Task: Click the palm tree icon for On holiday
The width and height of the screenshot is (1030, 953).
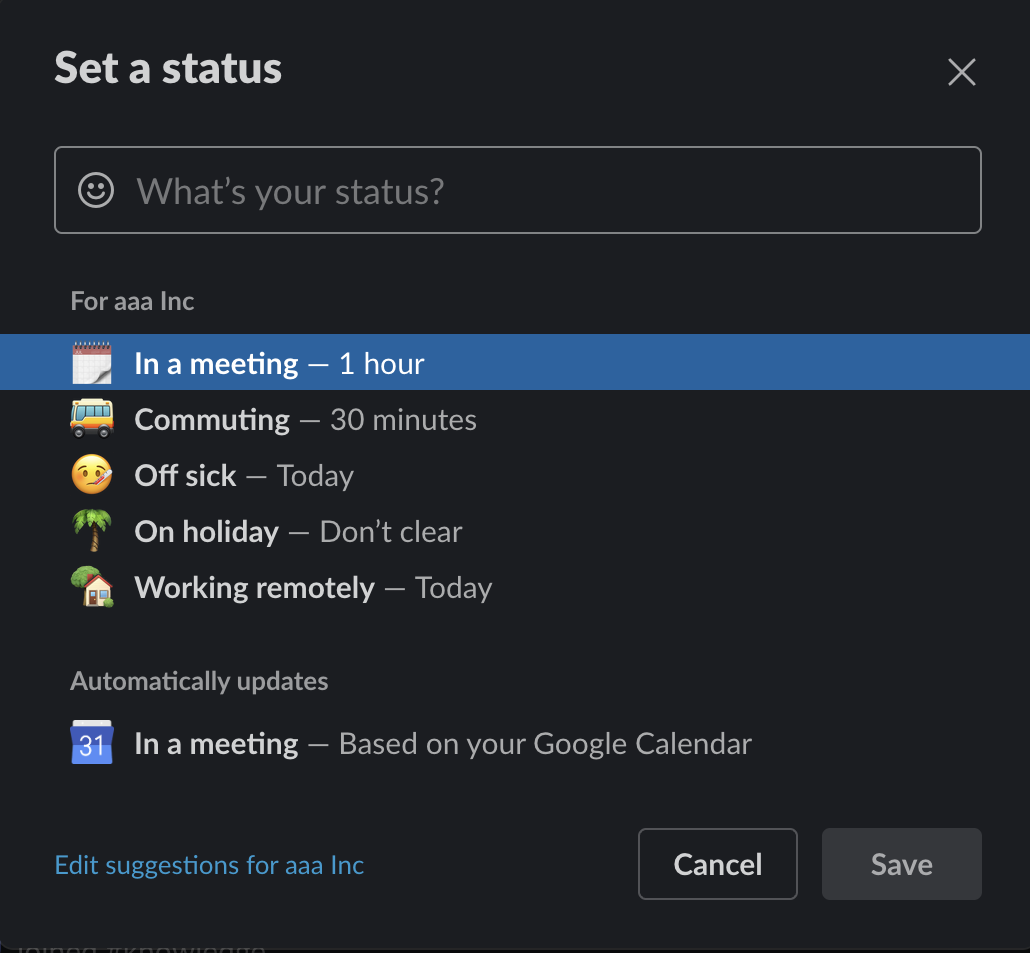Action: [92, 531]
